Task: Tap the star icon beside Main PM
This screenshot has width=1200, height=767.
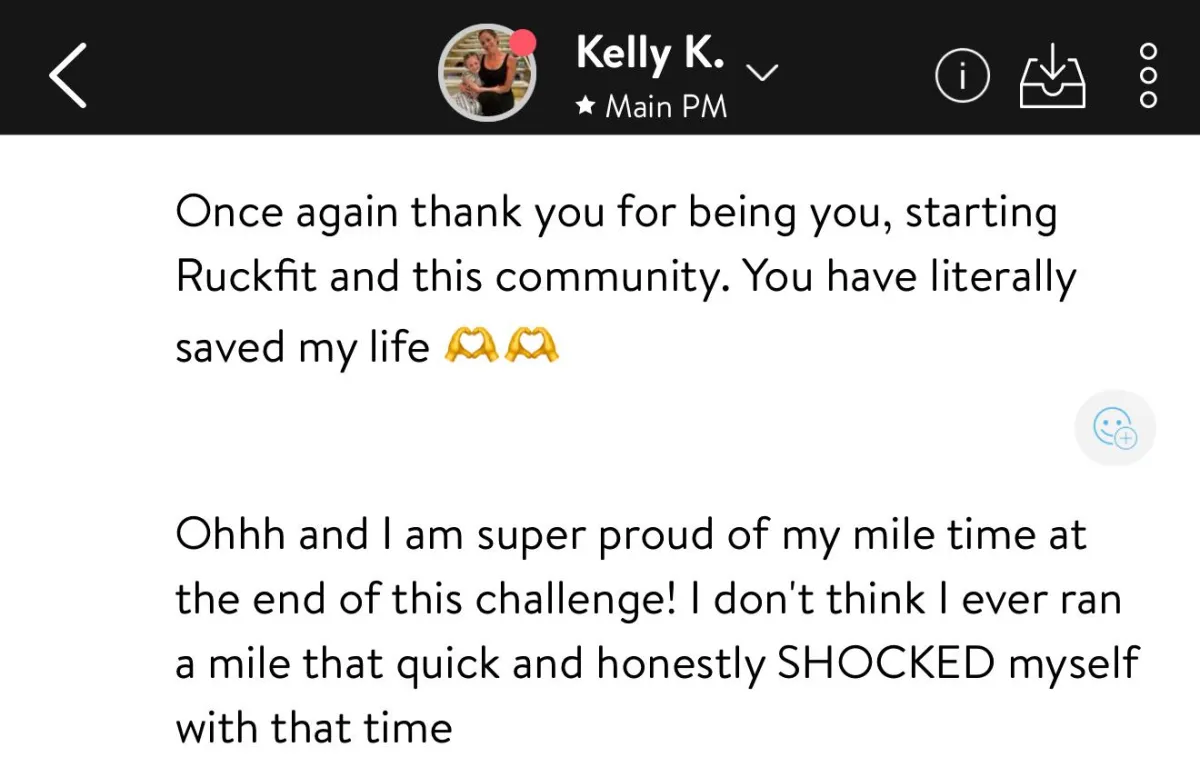Action: pyautogui.click(x=586, y=106)
